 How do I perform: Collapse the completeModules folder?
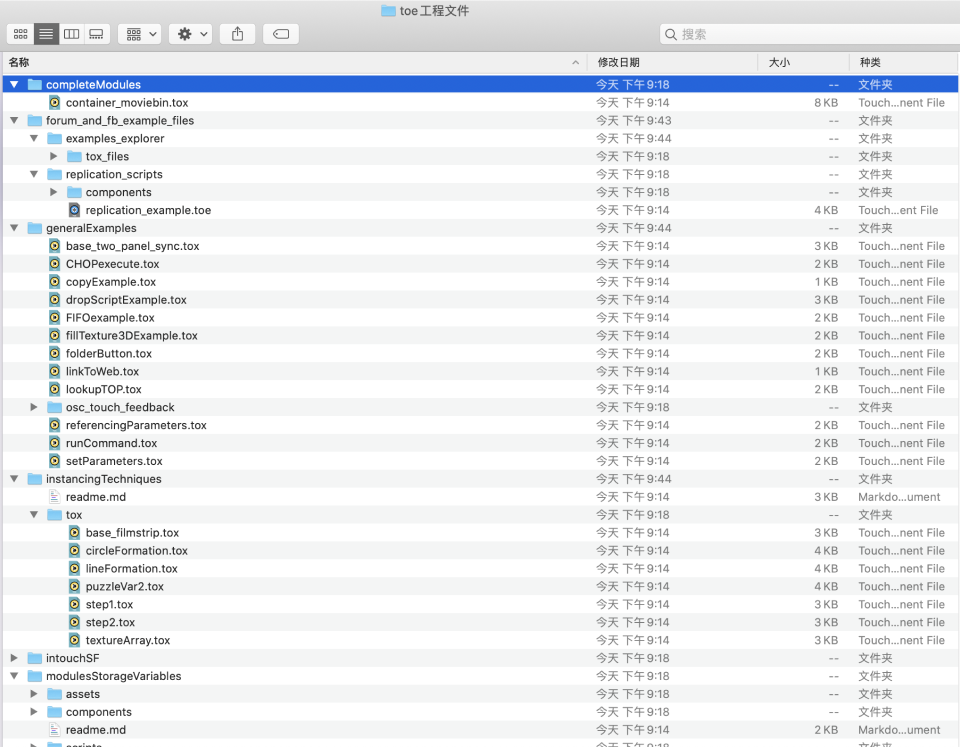click(14, 85)
